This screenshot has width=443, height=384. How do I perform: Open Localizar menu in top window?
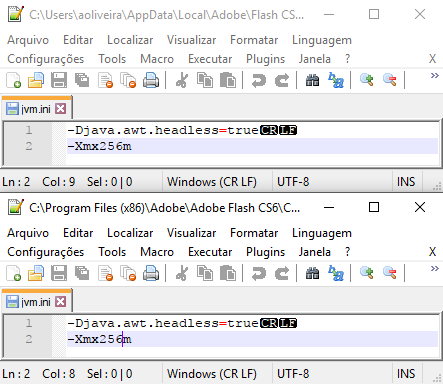pyautogui.click(x=130, y=40)
